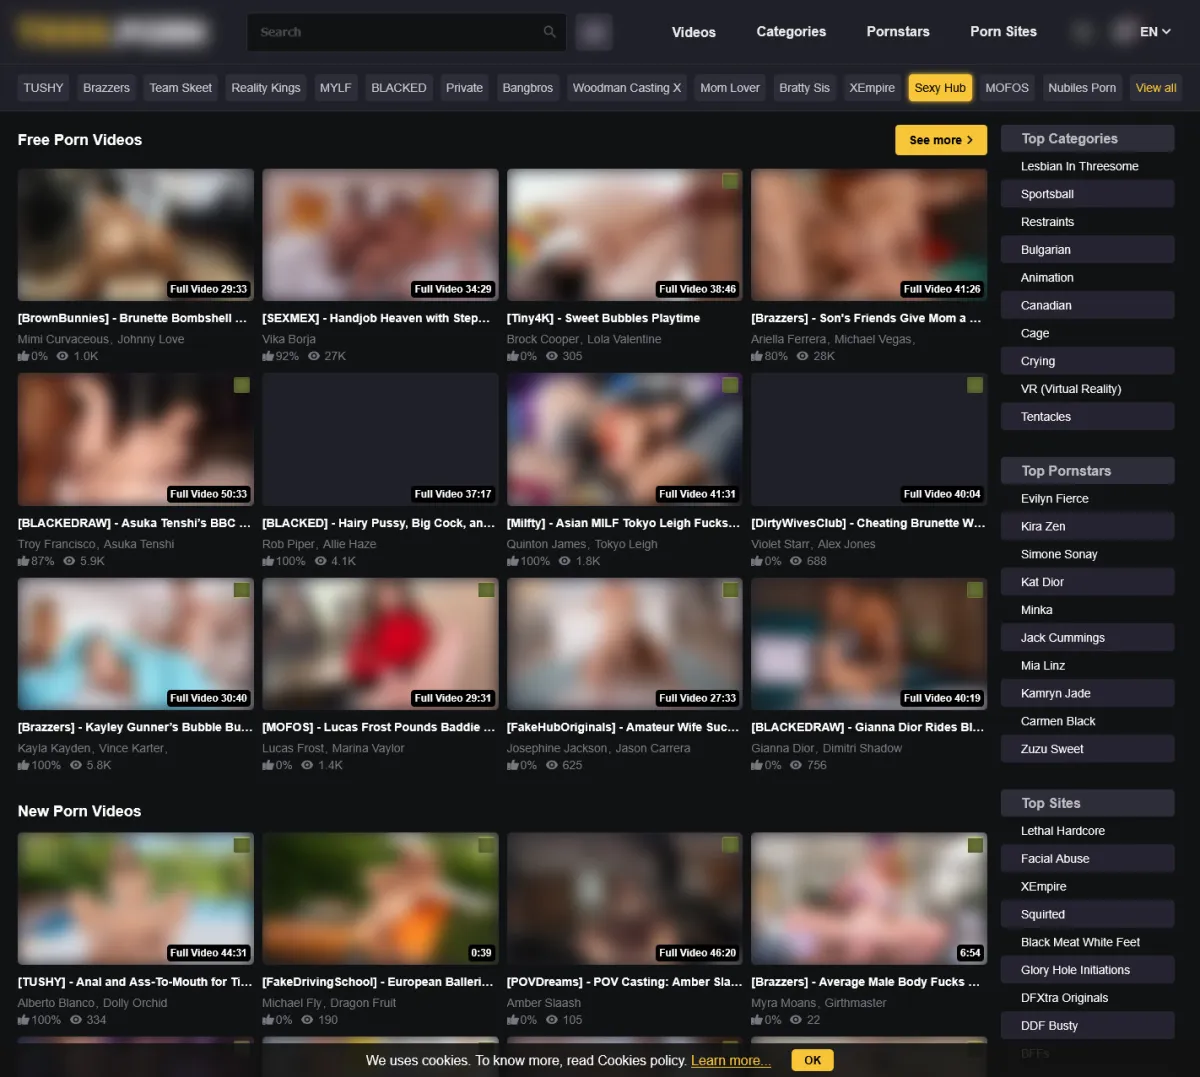Click the square button beside the search field
The width and height of the screenshot is (1200, 1077).
(593, 32)
